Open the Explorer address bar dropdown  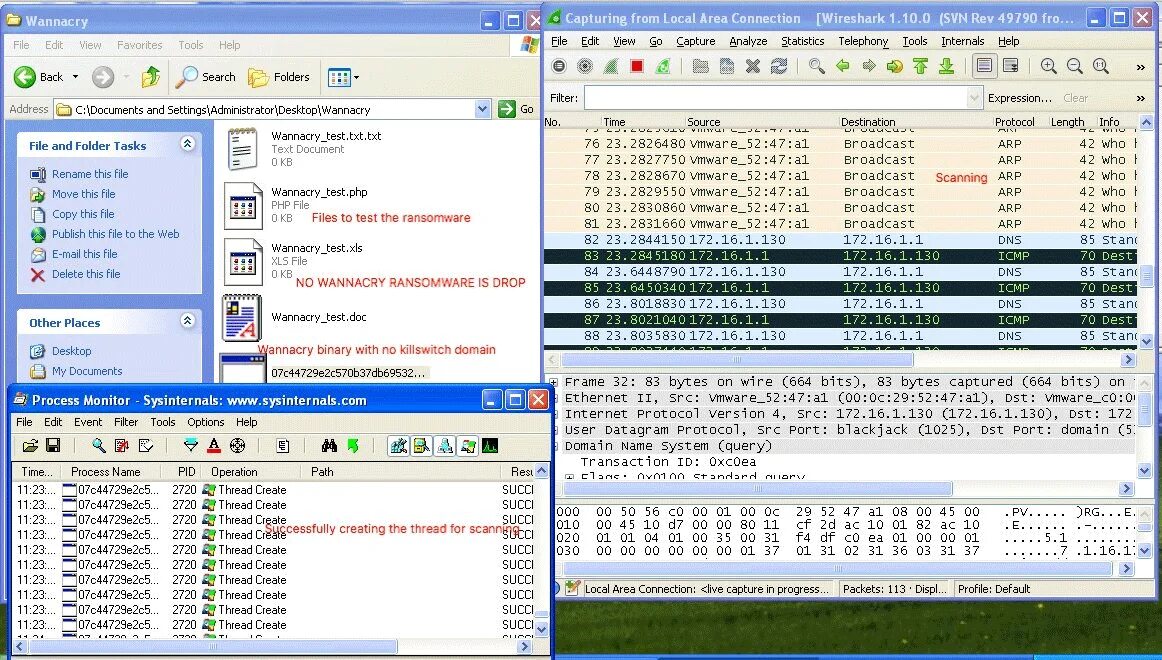pyautogui.click(x=482, y=110)
